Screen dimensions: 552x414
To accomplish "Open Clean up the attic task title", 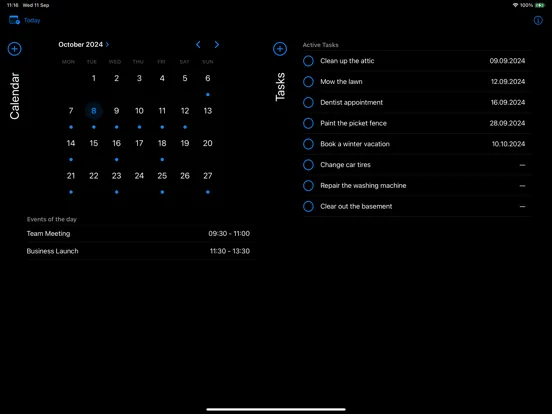I will (347, 61).
